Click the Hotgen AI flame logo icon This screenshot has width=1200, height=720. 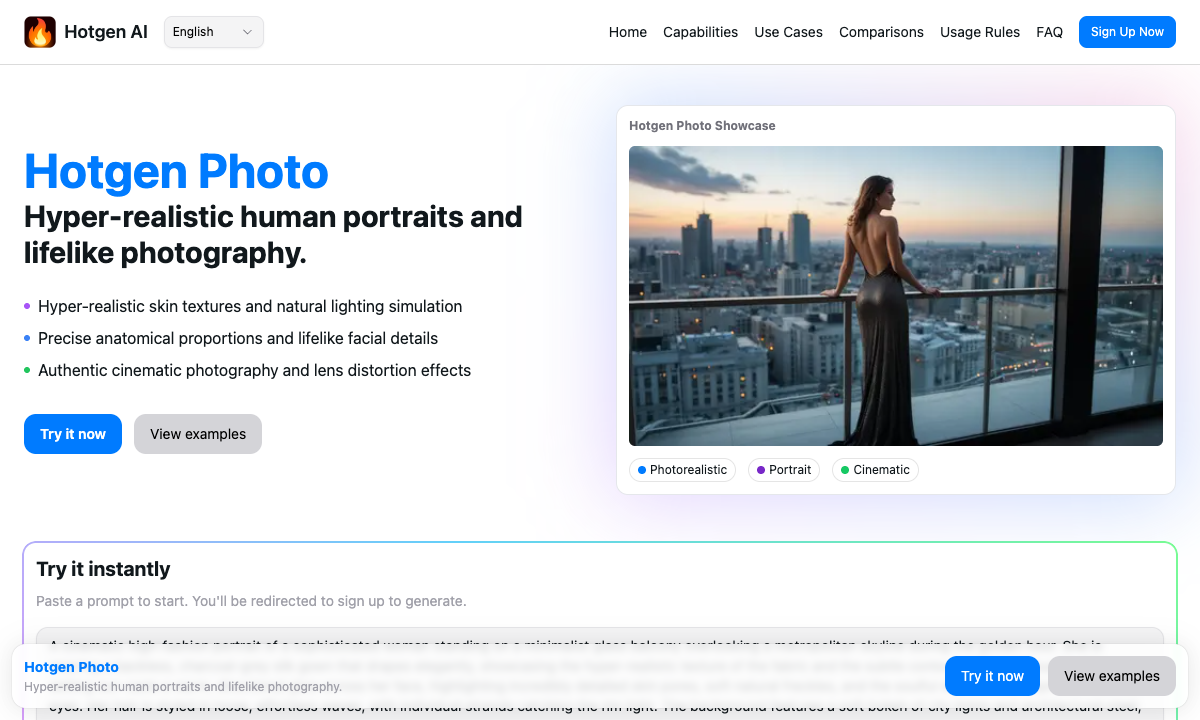click(x=40, y=32)
